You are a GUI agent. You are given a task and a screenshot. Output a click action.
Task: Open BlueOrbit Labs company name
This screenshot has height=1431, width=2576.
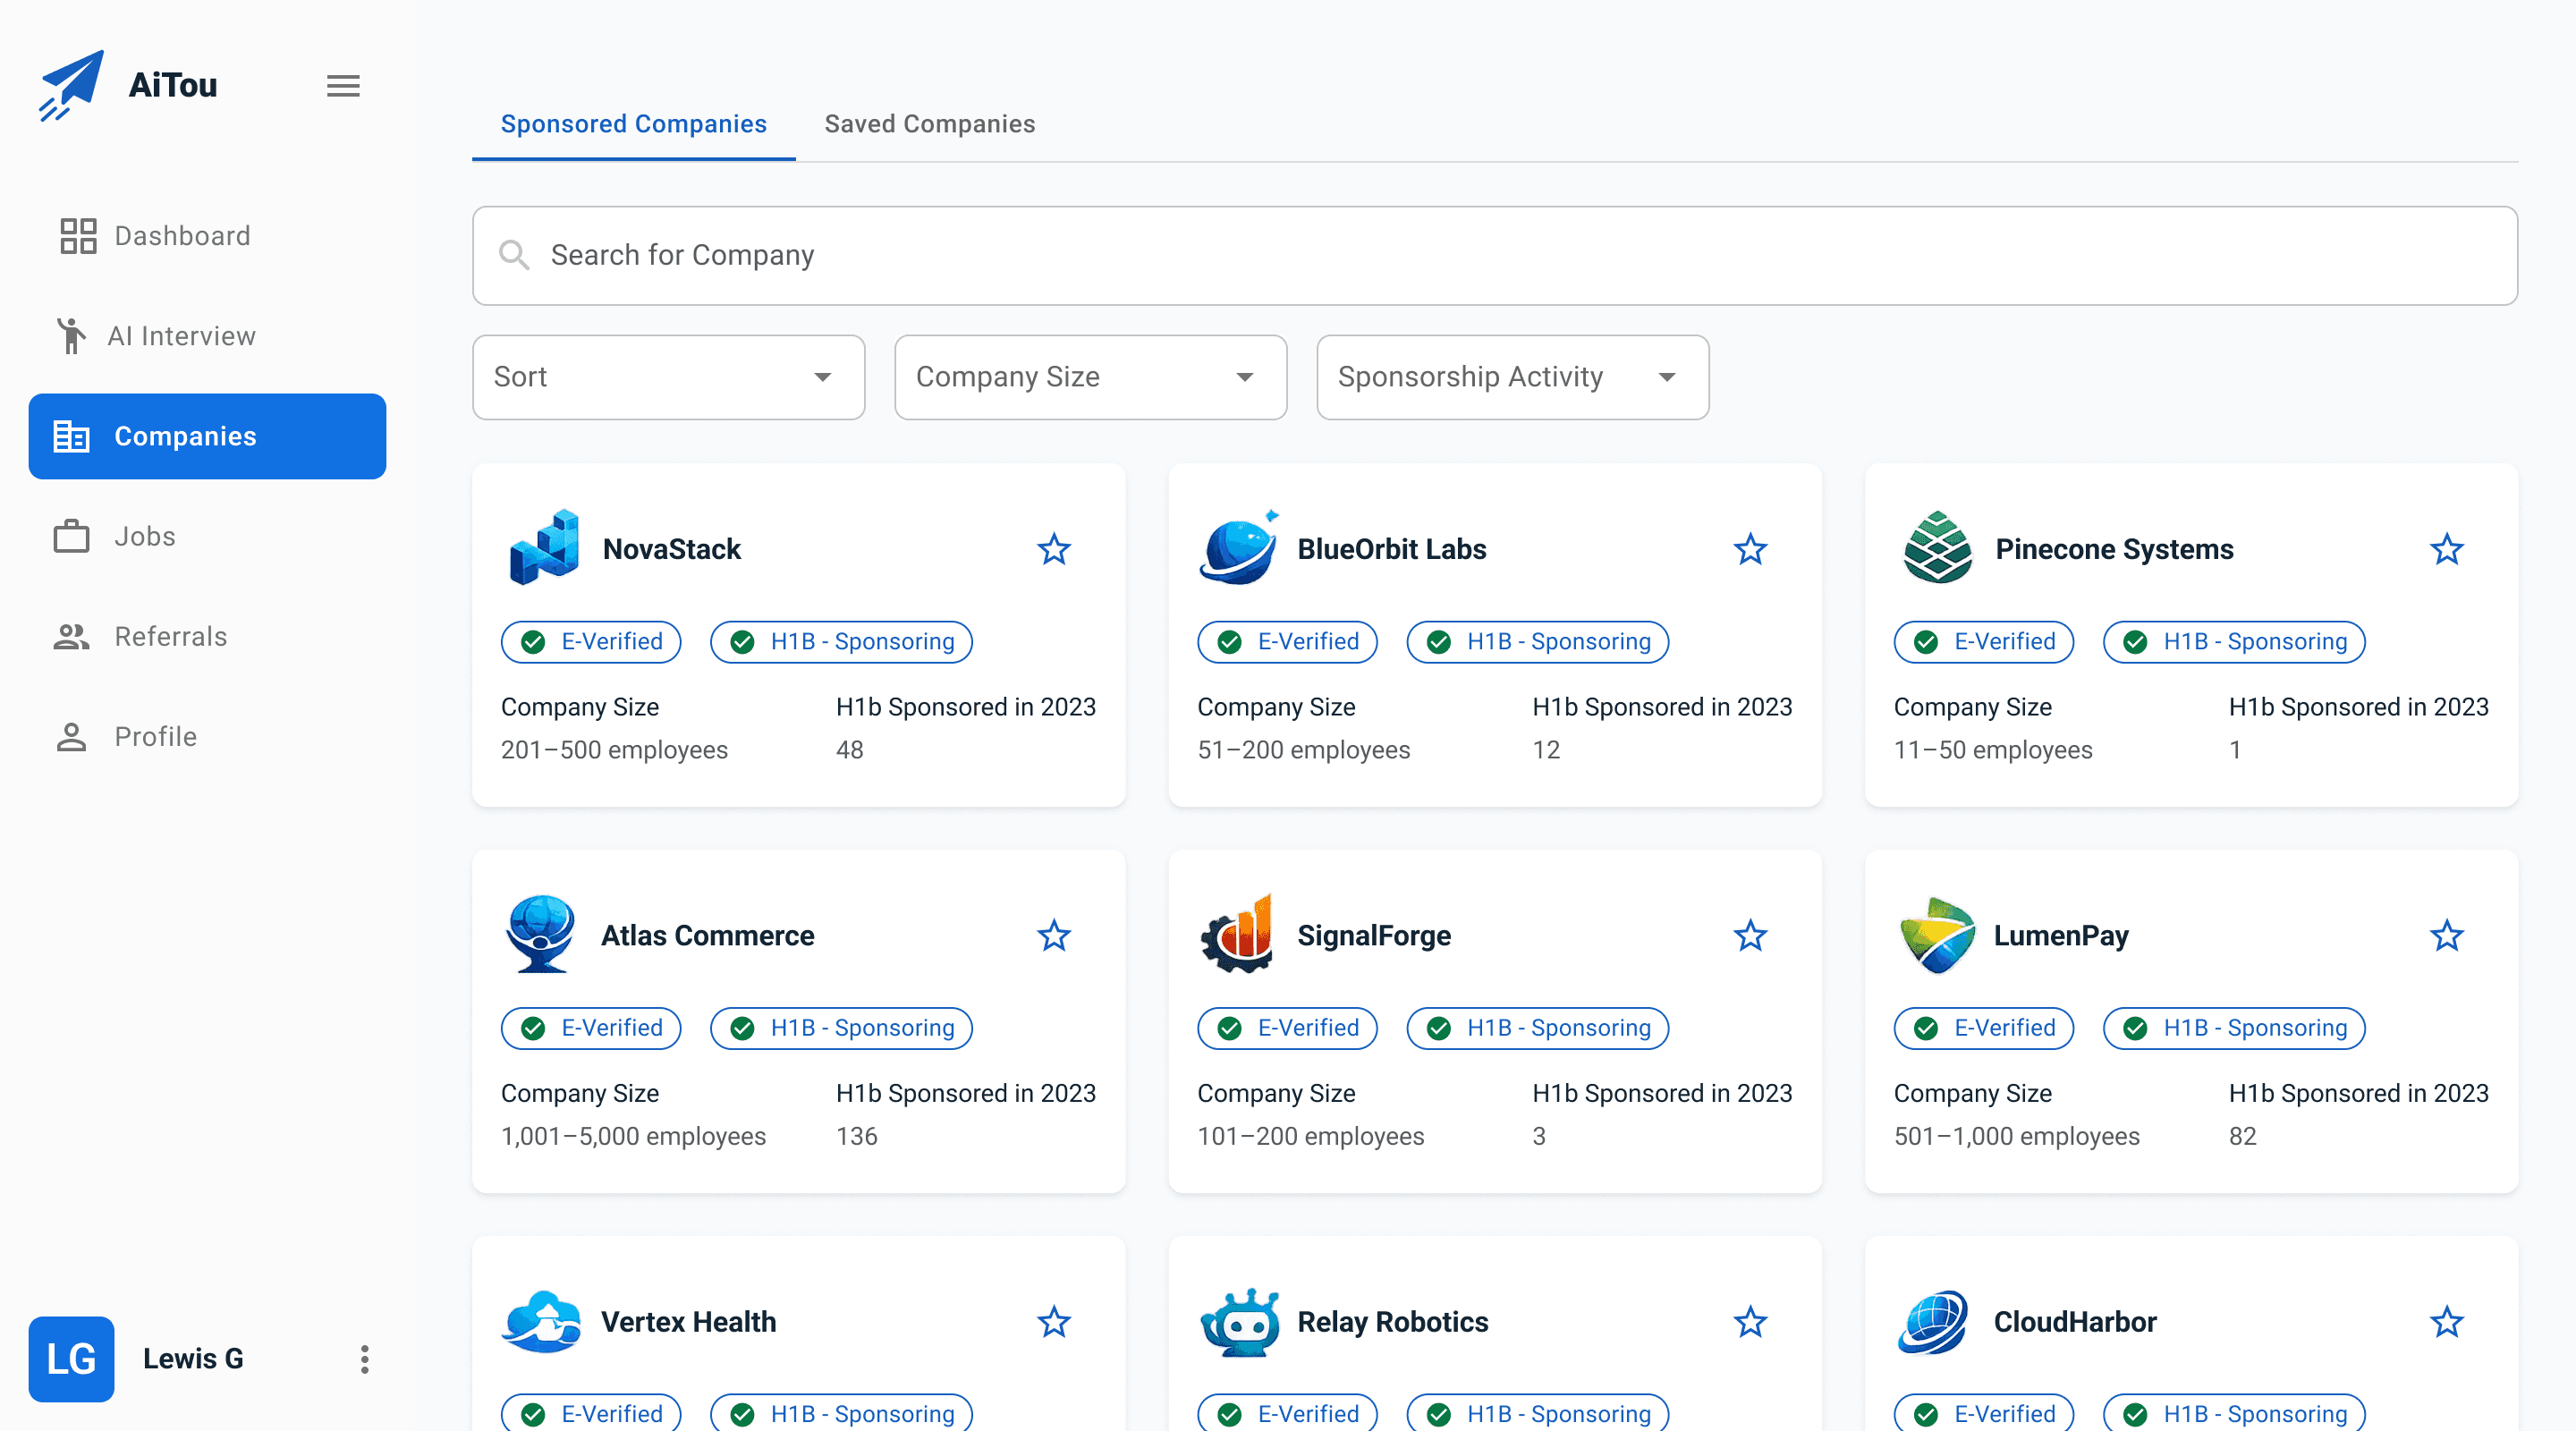[x=1391, y=549]
